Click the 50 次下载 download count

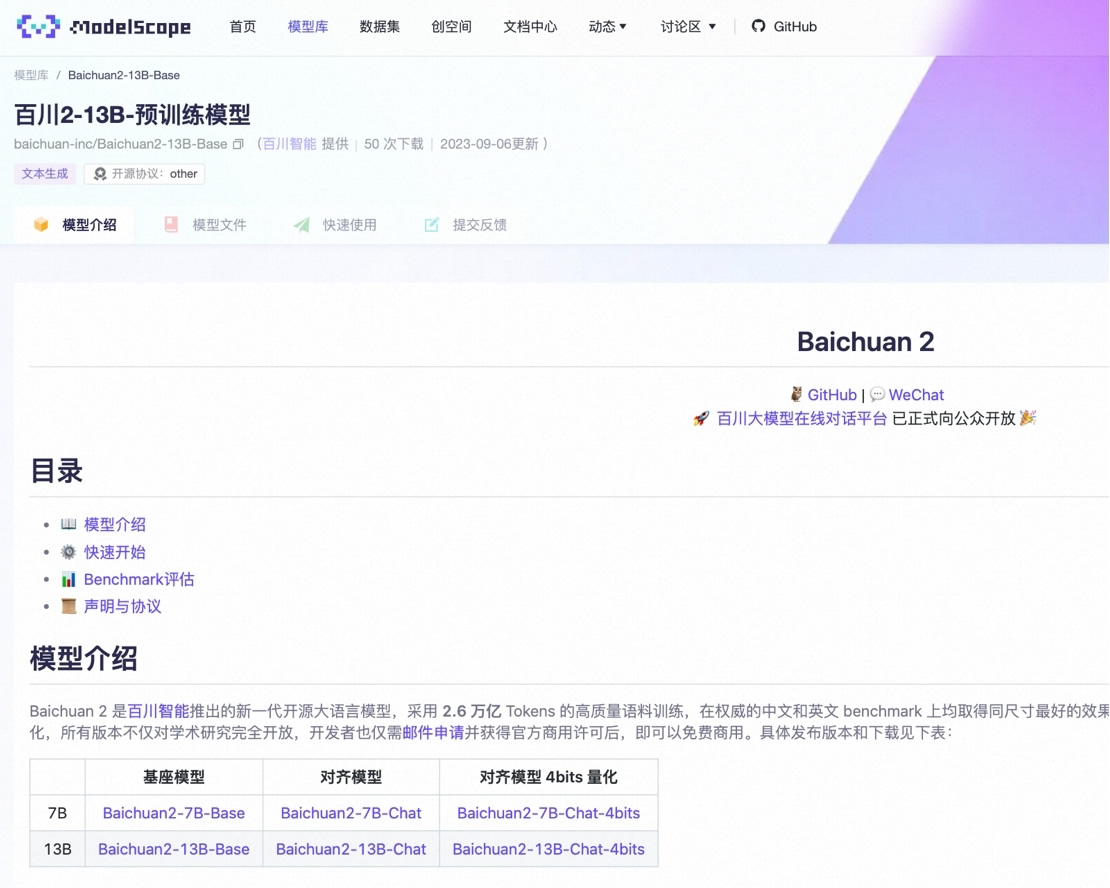tap(394, 144)
